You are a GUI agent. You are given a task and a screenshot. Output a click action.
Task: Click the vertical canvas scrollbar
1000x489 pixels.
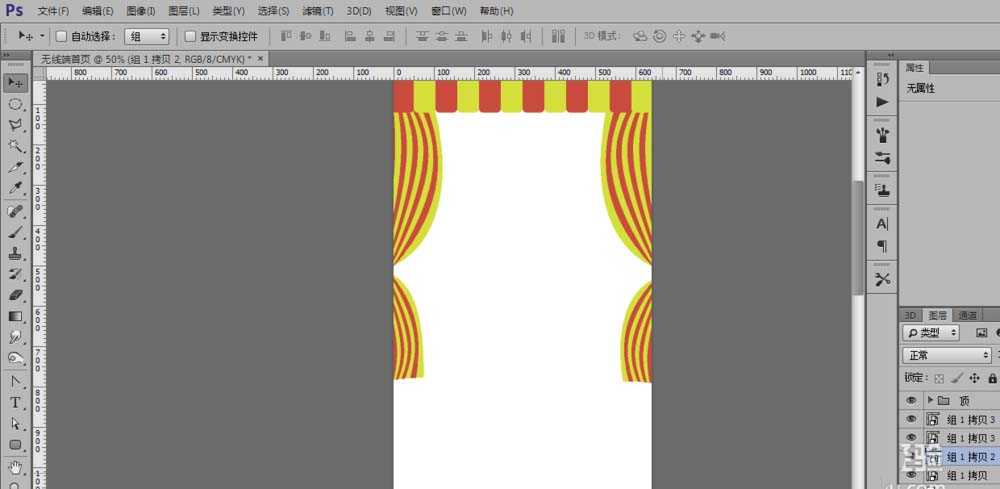click(857, 238)
